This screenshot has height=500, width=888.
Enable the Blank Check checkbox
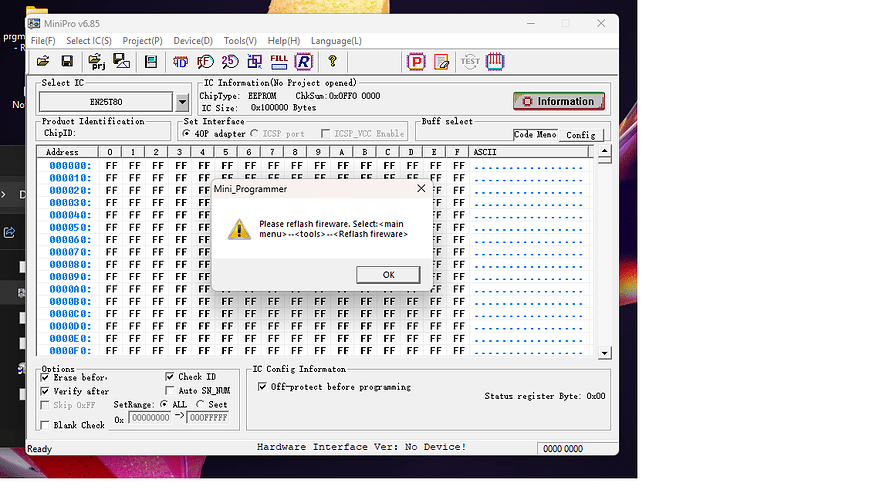[x=45, y=425]
